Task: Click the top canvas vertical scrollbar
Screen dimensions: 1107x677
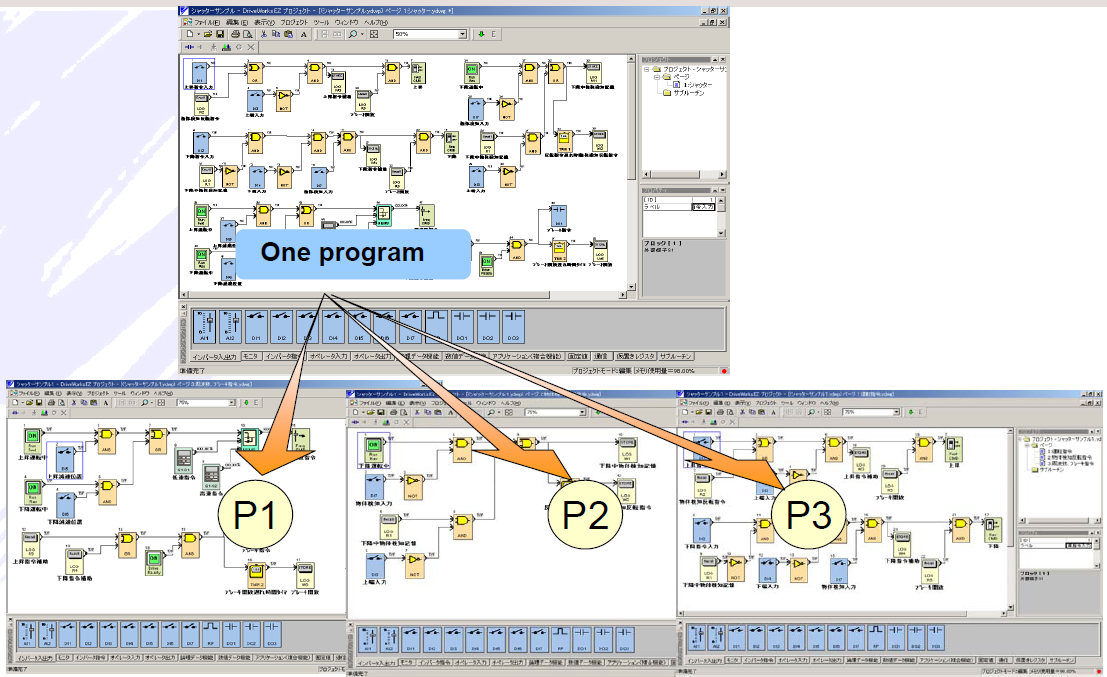Action: point(632,173)
